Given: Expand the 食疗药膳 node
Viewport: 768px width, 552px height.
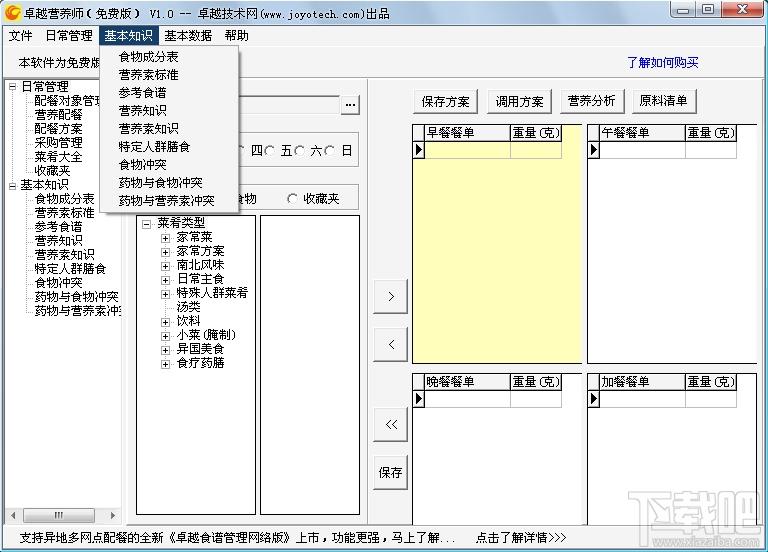Looking at the screenshot, I should coord(166,364).
